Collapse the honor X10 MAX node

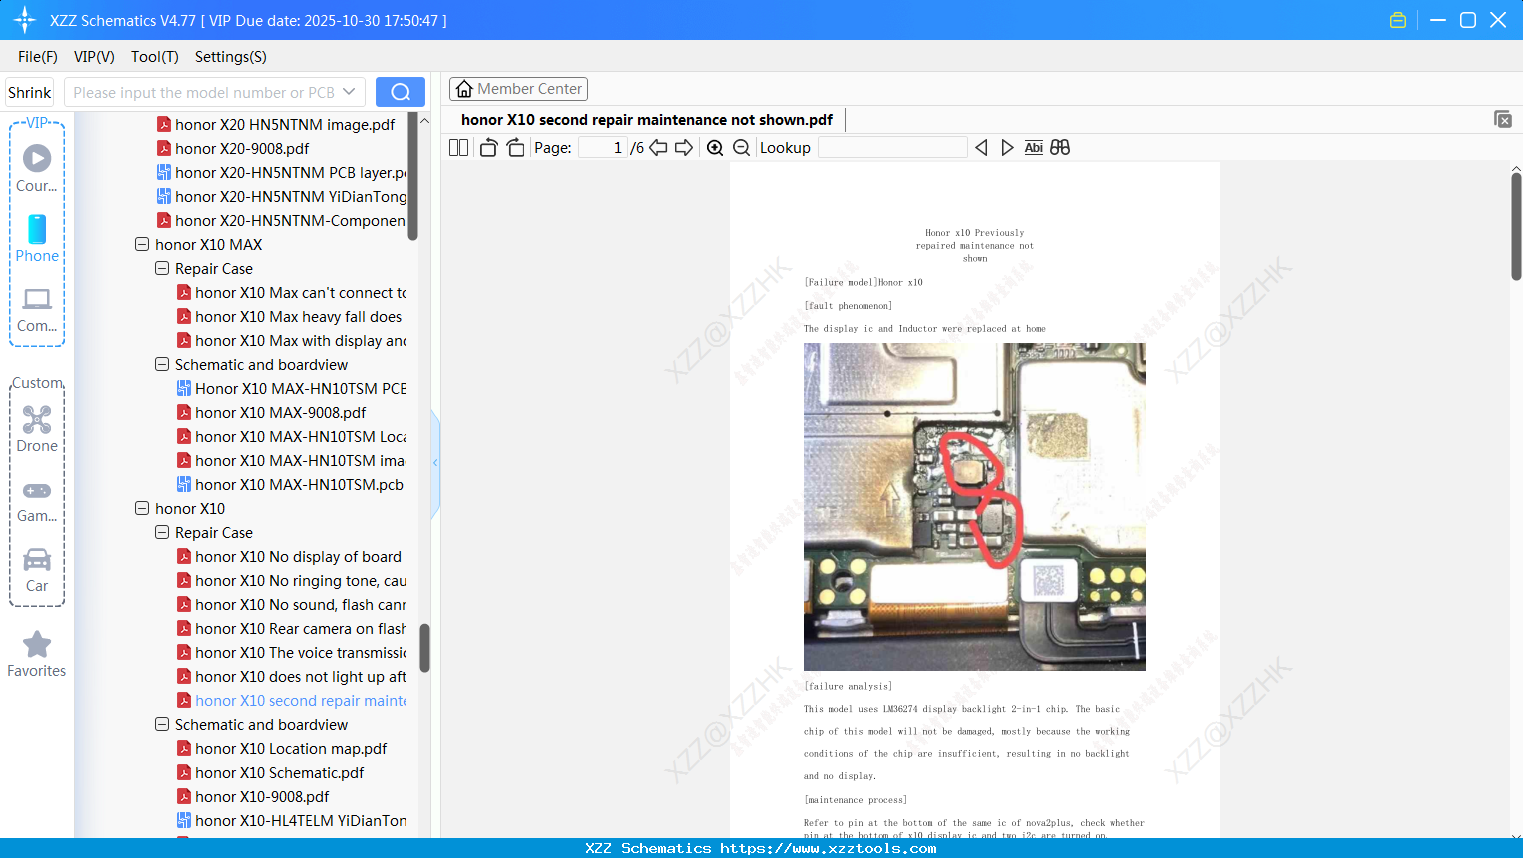(142, 244)
